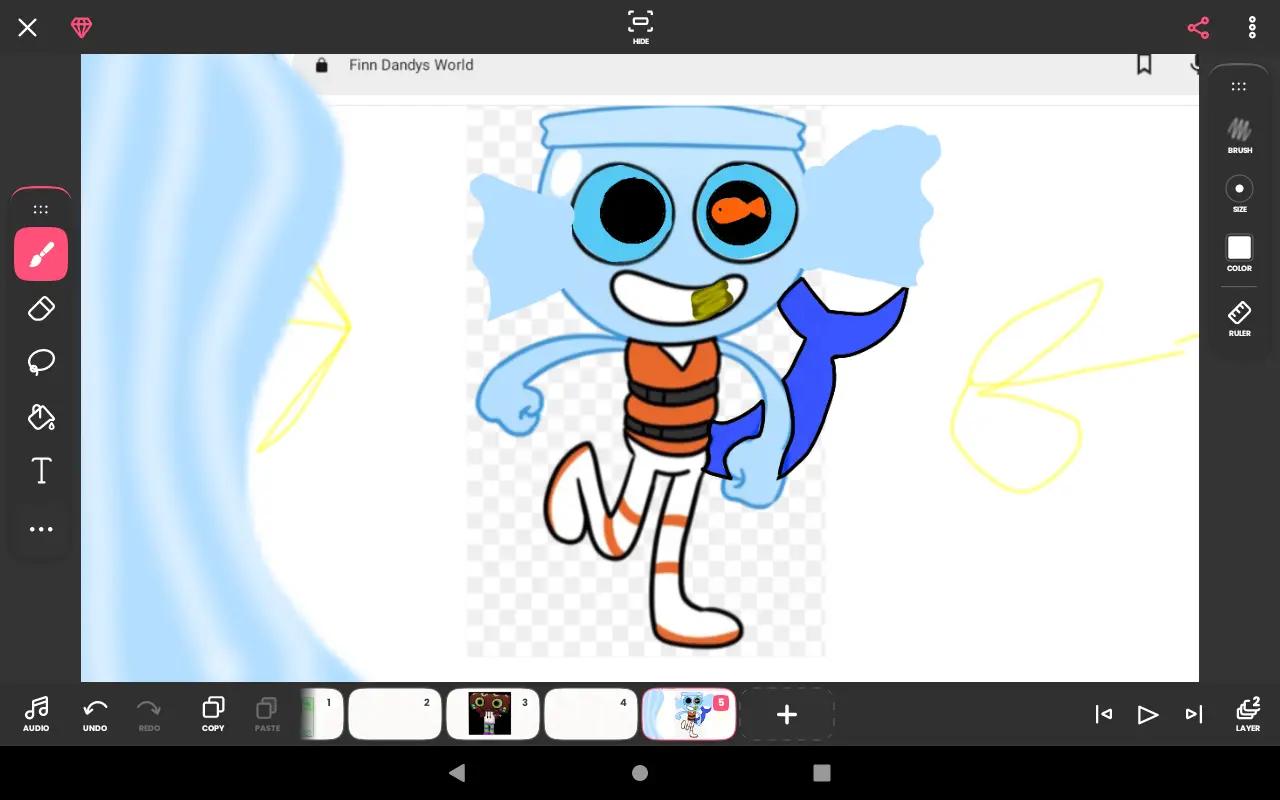Choose the Lasso selection tool
Image resolution: width=1280 pixels, height=800 pixels.
click(41, 362)
